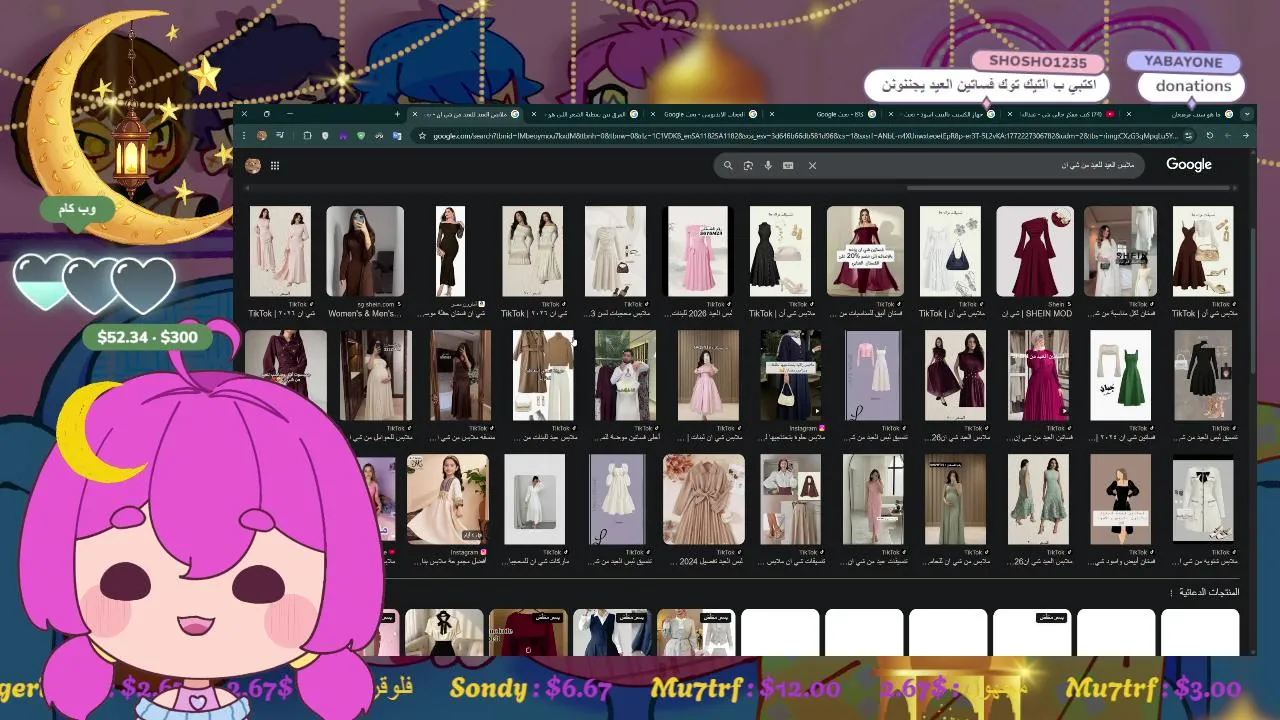Open the purple extension icon
Viewport: 1280px width, 720px height.
coord(343,136)
